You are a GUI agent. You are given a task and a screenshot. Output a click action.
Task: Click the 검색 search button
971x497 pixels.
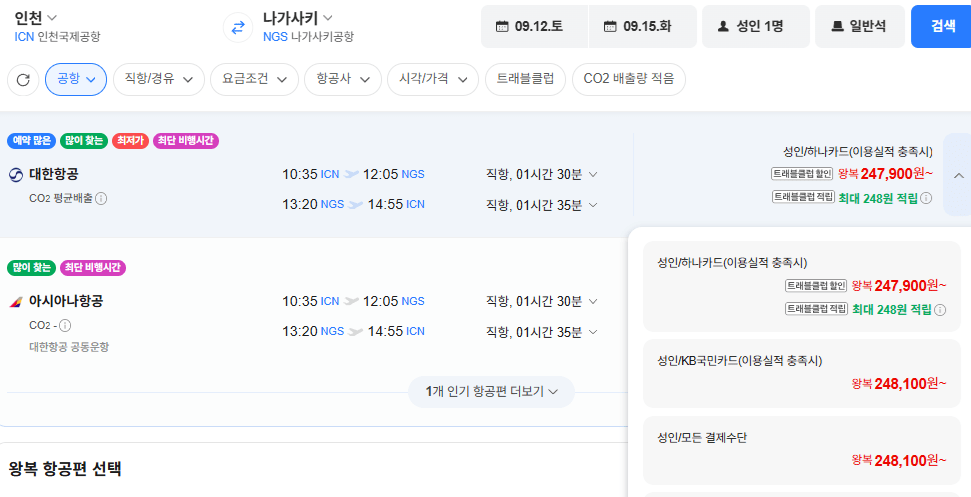(x=941, y=27)
